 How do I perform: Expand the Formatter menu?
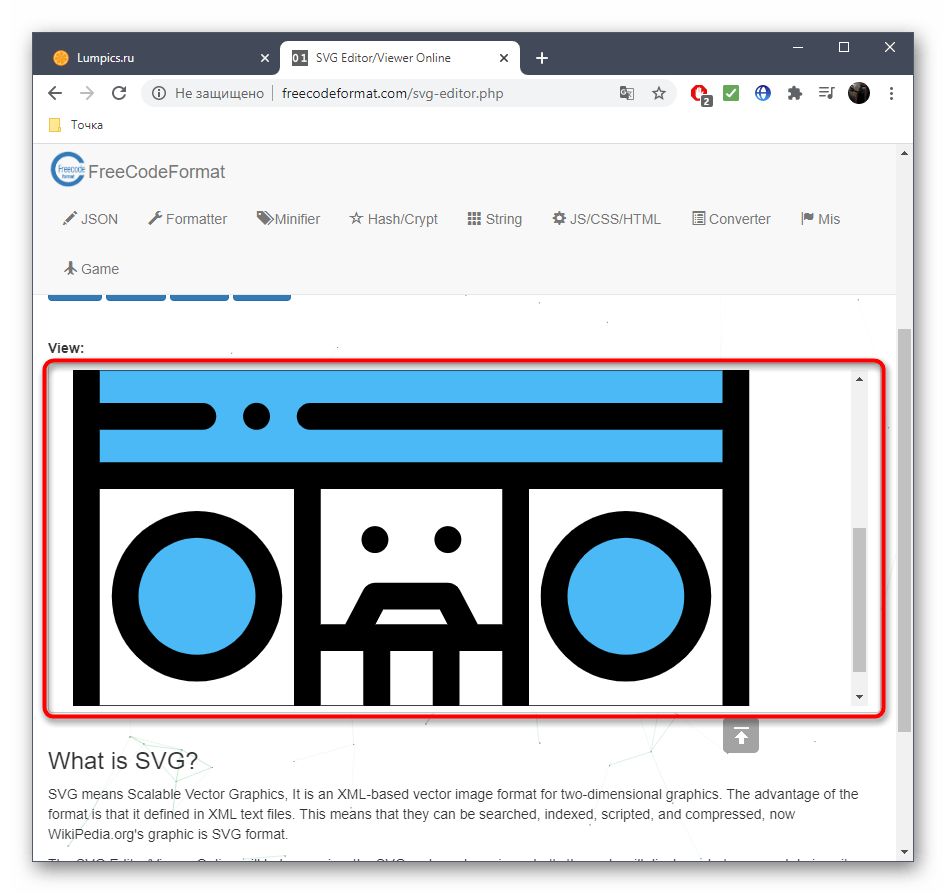tap(187, 219)
